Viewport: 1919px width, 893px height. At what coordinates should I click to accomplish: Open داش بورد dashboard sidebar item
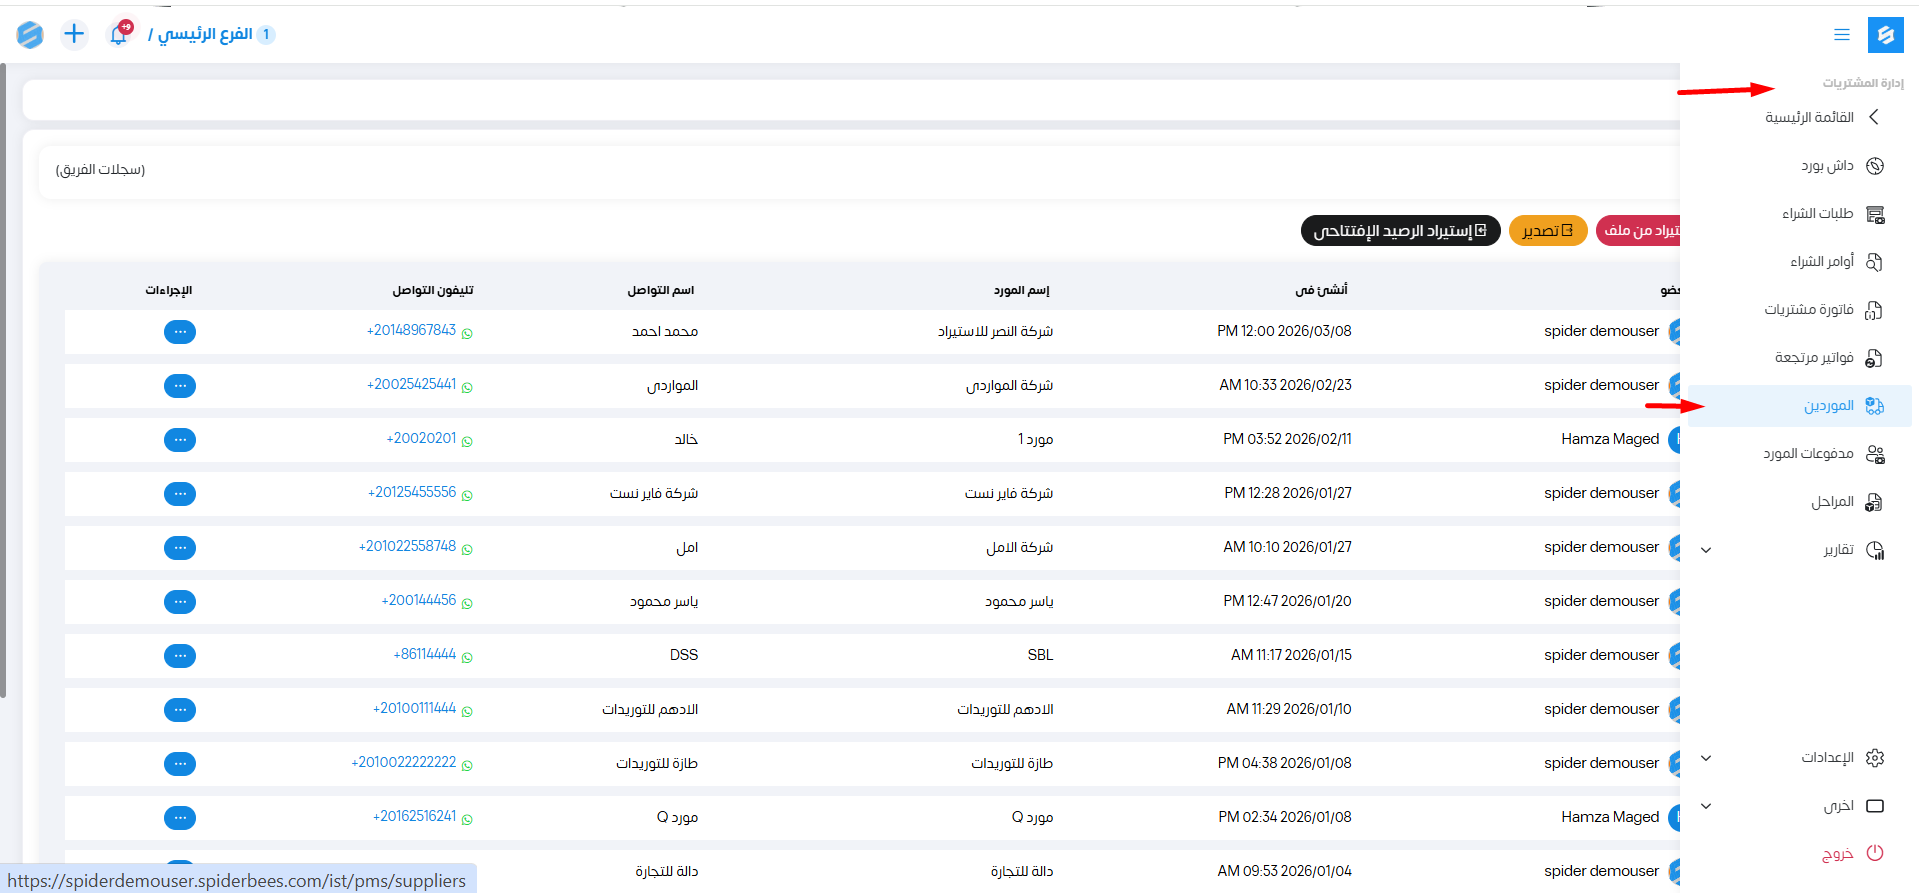pos(1828,166)
